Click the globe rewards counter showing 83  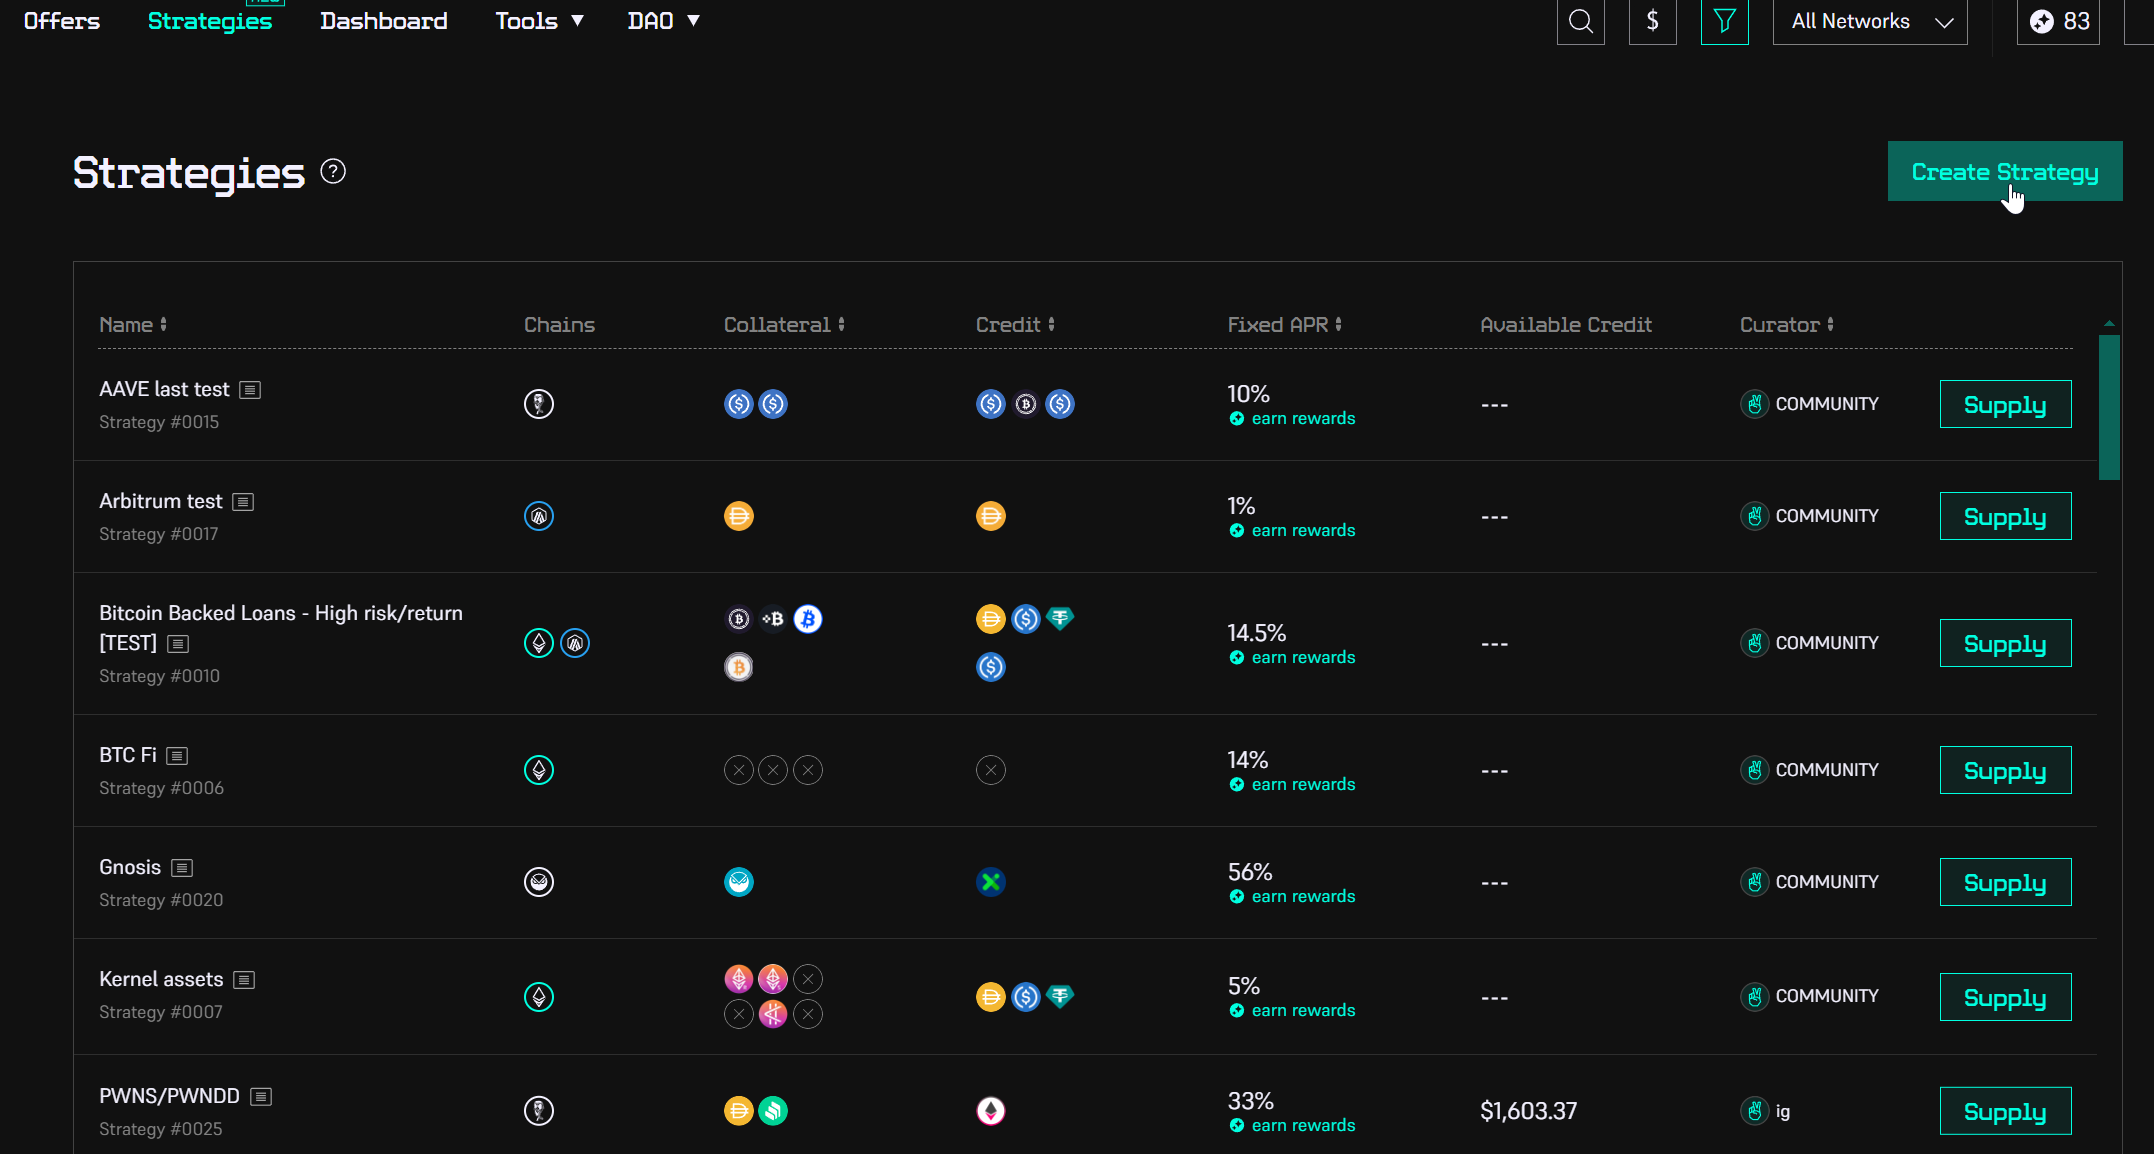[2058, 20]
